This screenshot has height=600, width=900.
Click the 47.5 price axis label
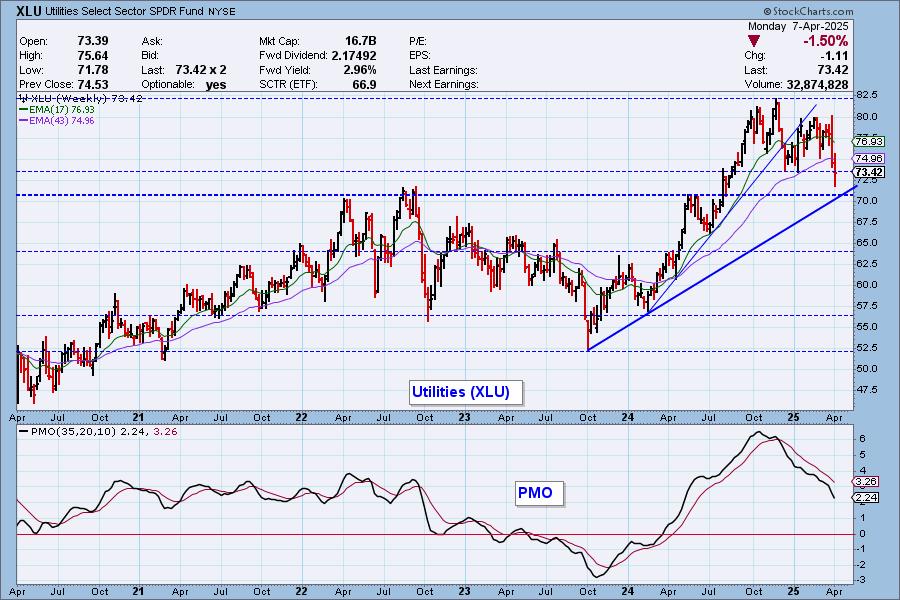click(x=866, y=390)
